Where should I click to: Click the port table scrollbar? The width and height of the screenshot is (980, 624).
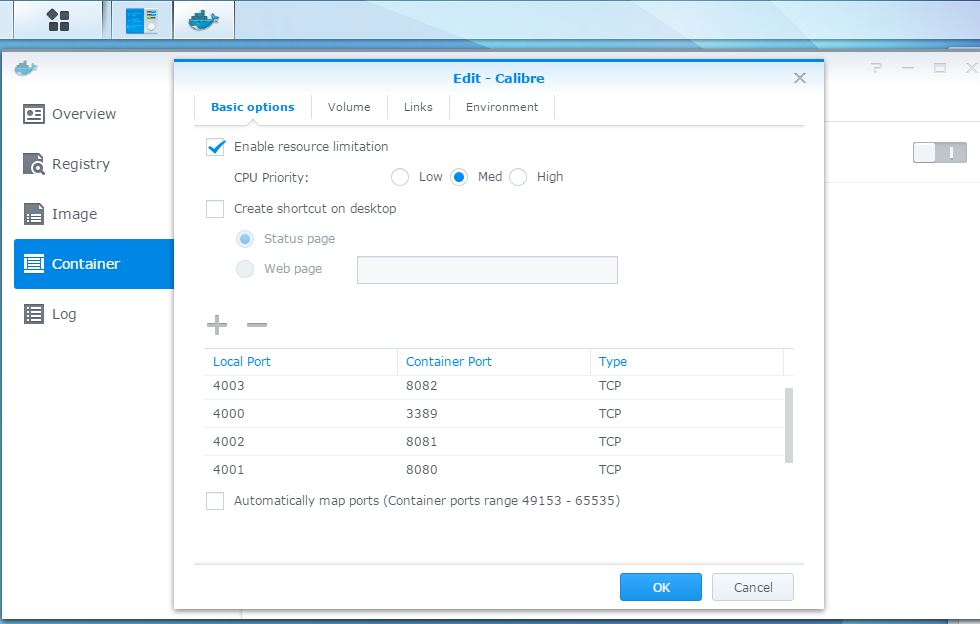coord(789,425)
